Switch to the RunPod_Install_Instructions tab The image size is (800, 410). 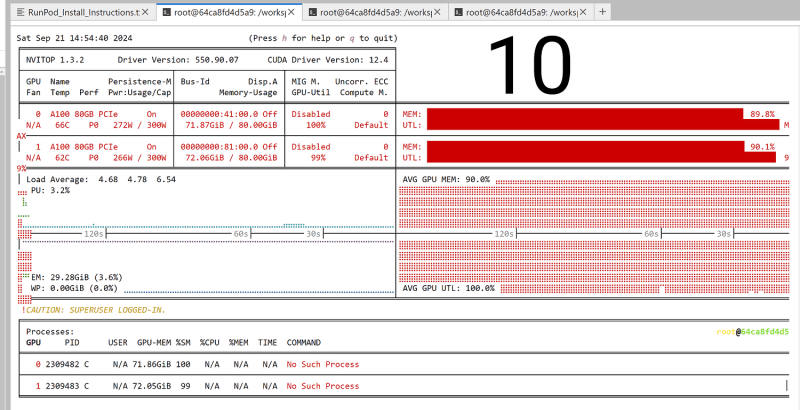[x=83, y=12]
